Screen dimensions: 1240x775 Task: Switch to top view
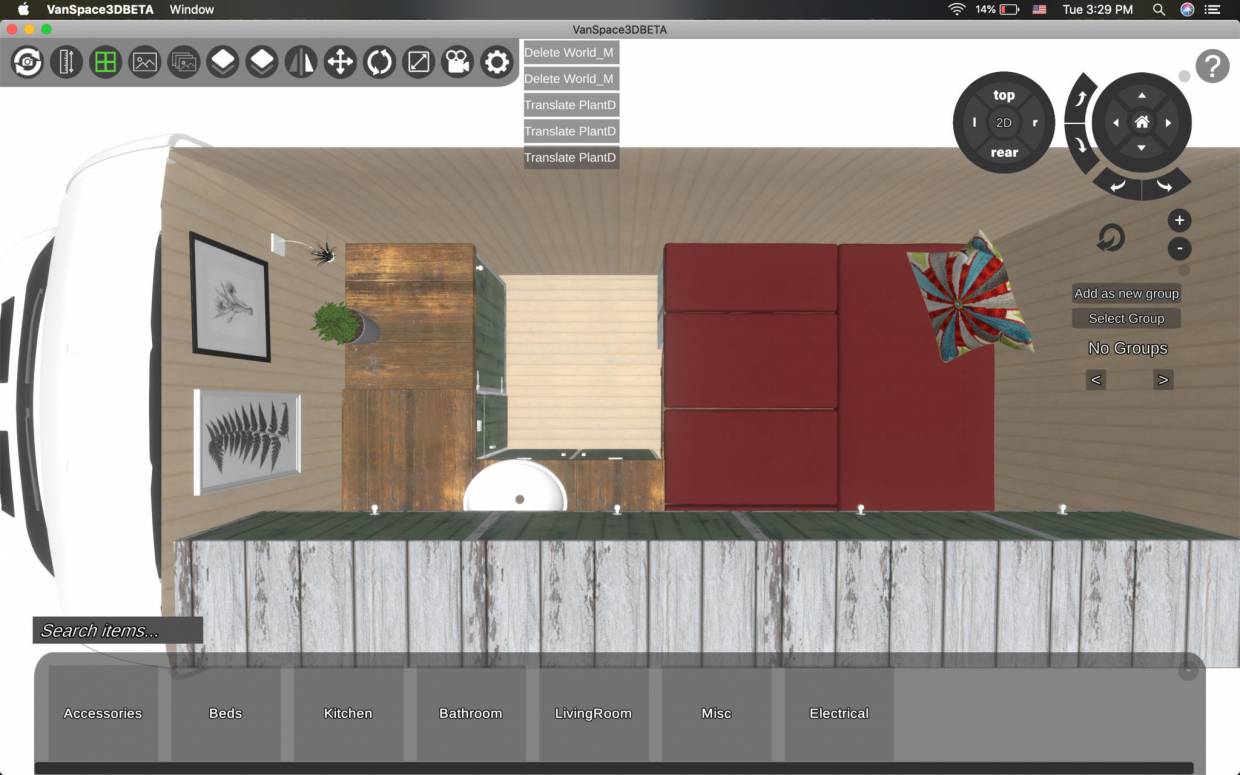point(1003,95)
